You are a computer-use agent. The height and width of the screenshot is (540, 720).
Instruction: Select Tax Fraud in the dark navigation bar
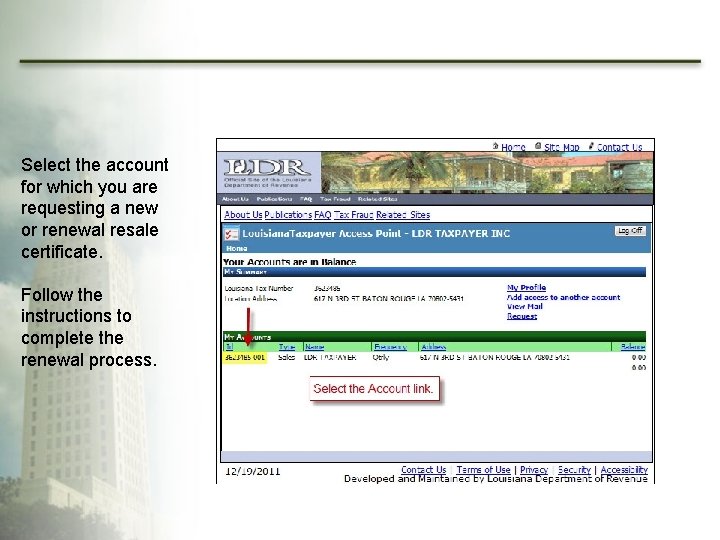coord(335,199)
